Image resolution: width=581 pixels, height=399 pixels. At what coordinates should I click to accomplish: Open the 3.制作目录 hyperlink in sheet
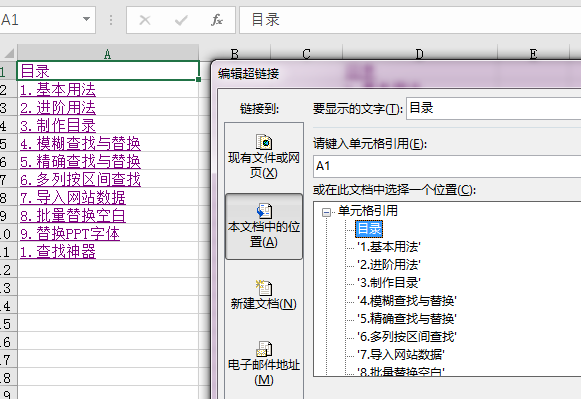click(x=58, y=126)
